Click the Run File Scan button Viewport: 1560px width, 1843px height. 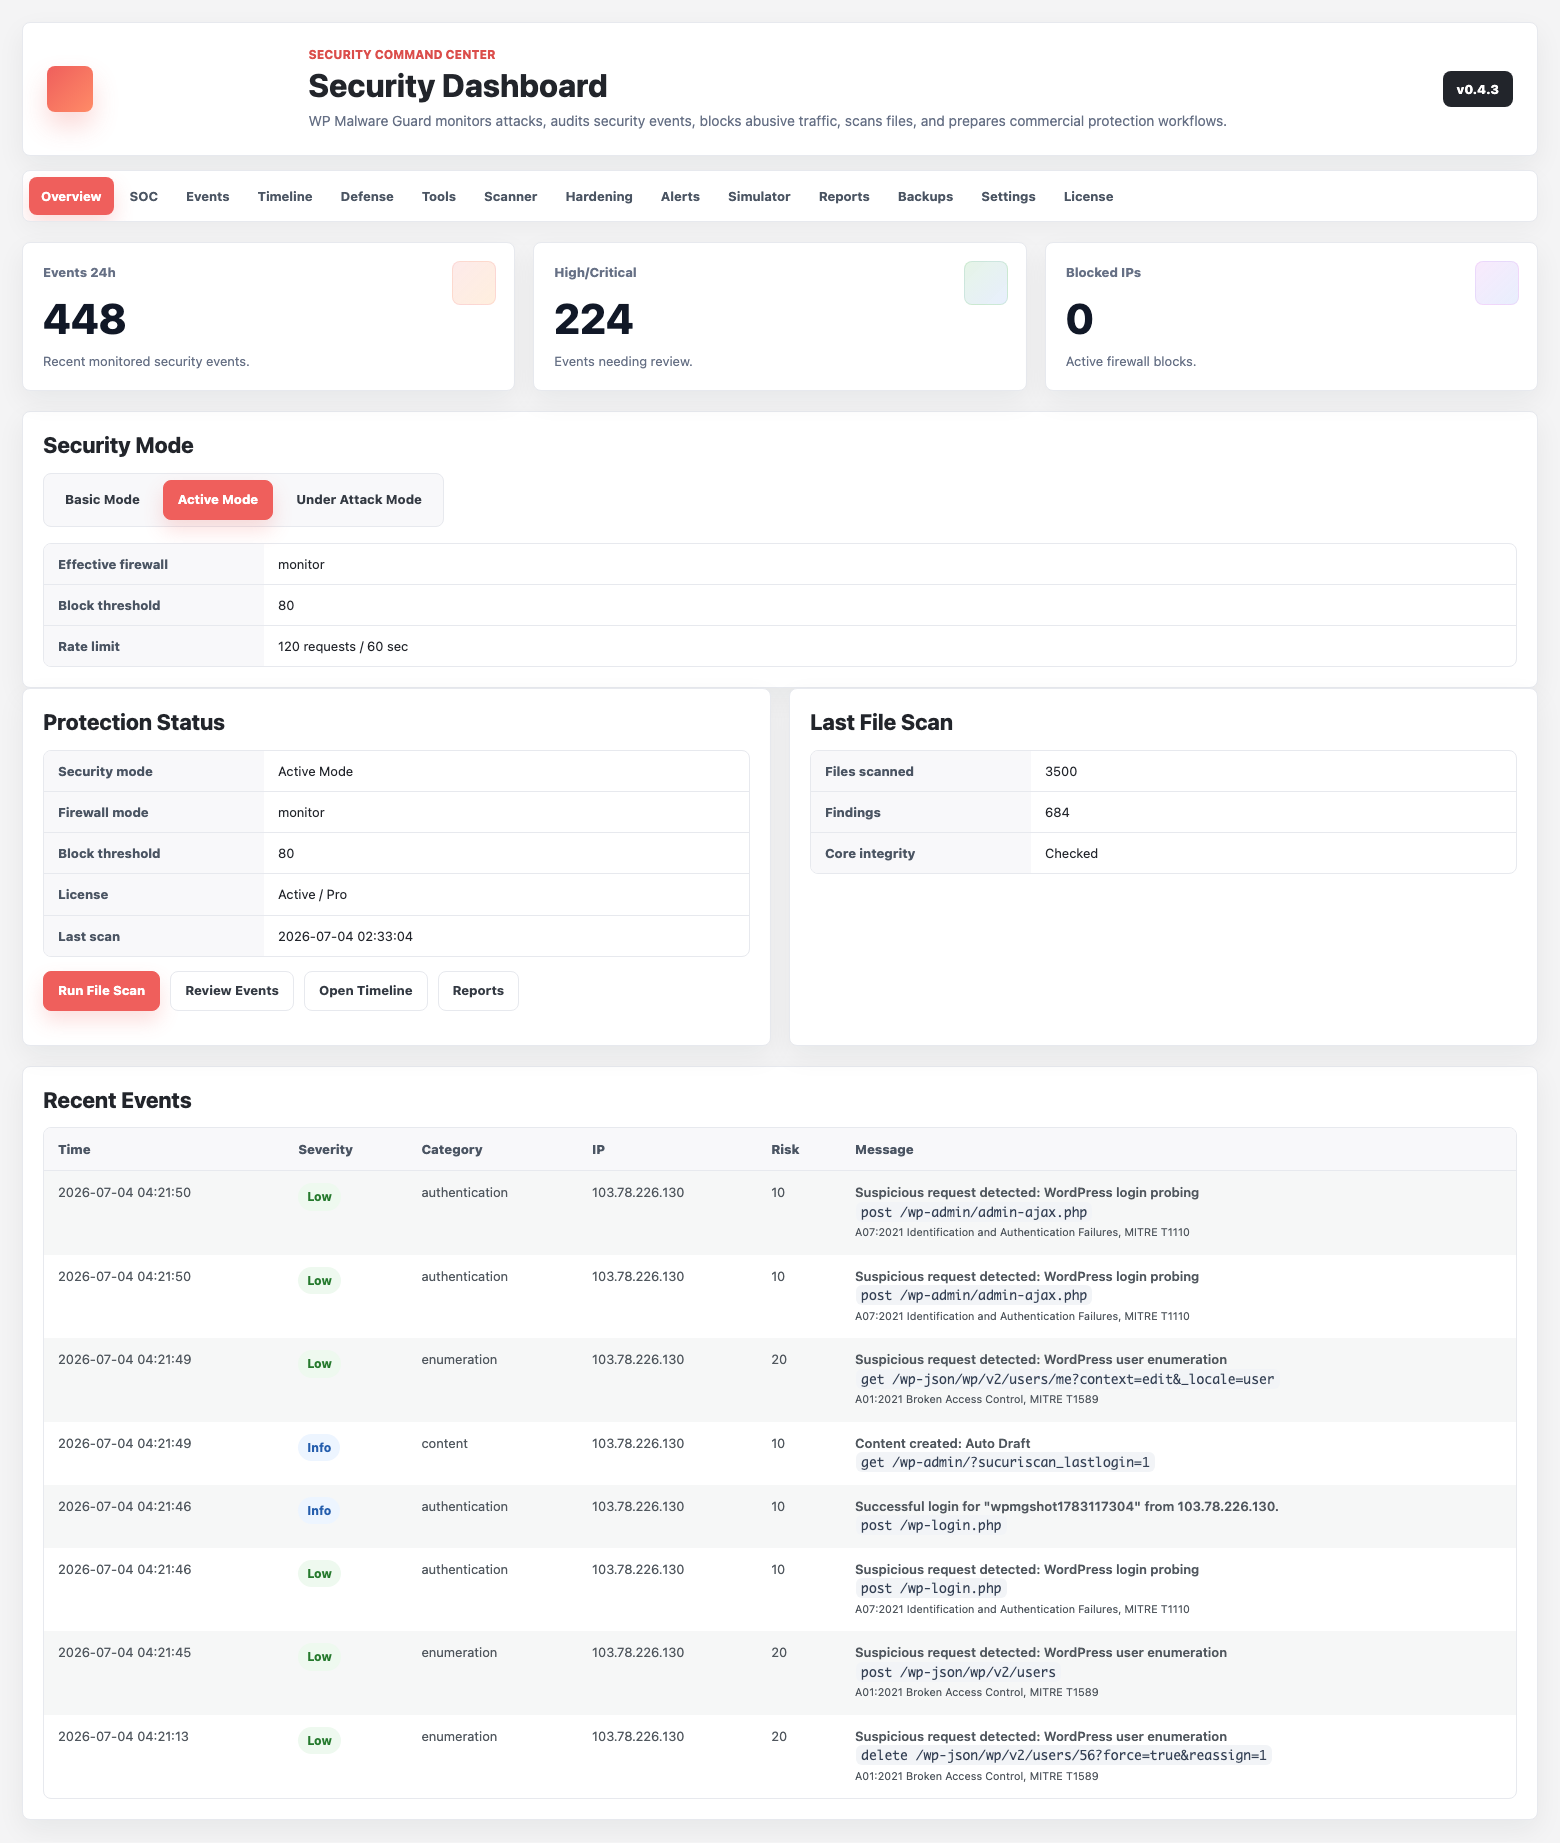(101, 991)
